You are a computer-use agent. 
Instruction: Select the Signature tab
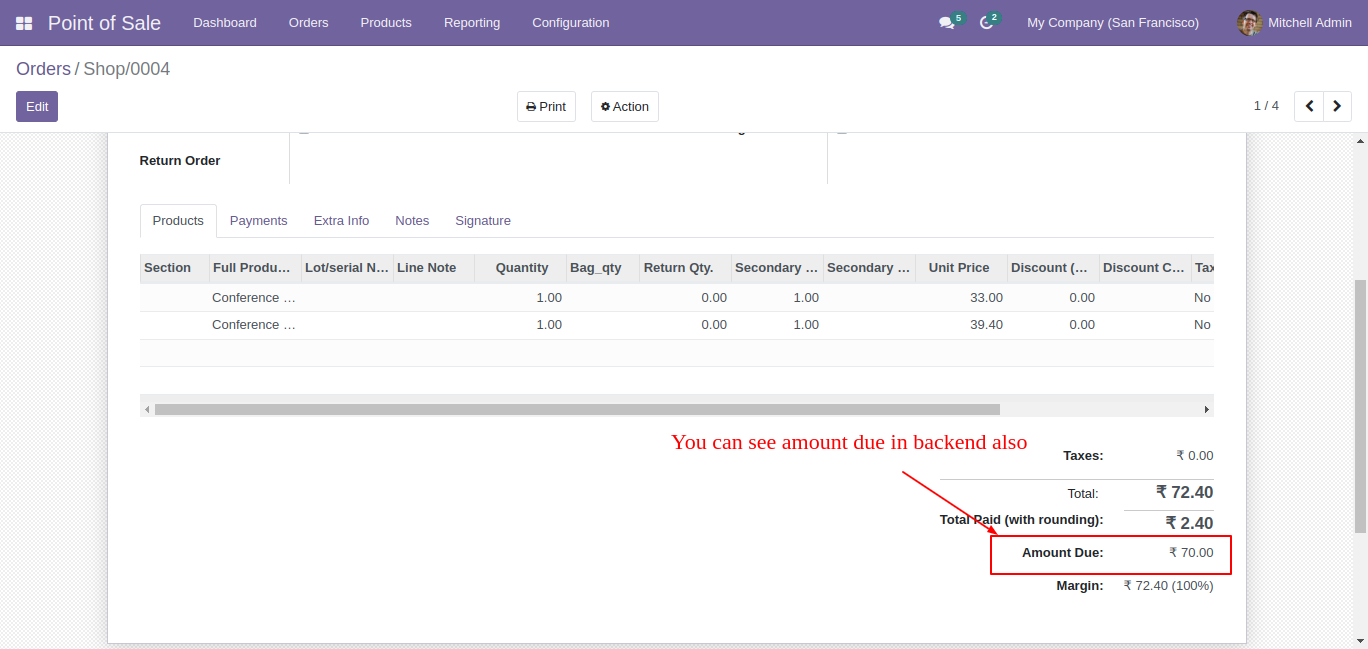[x=482, y=221]
